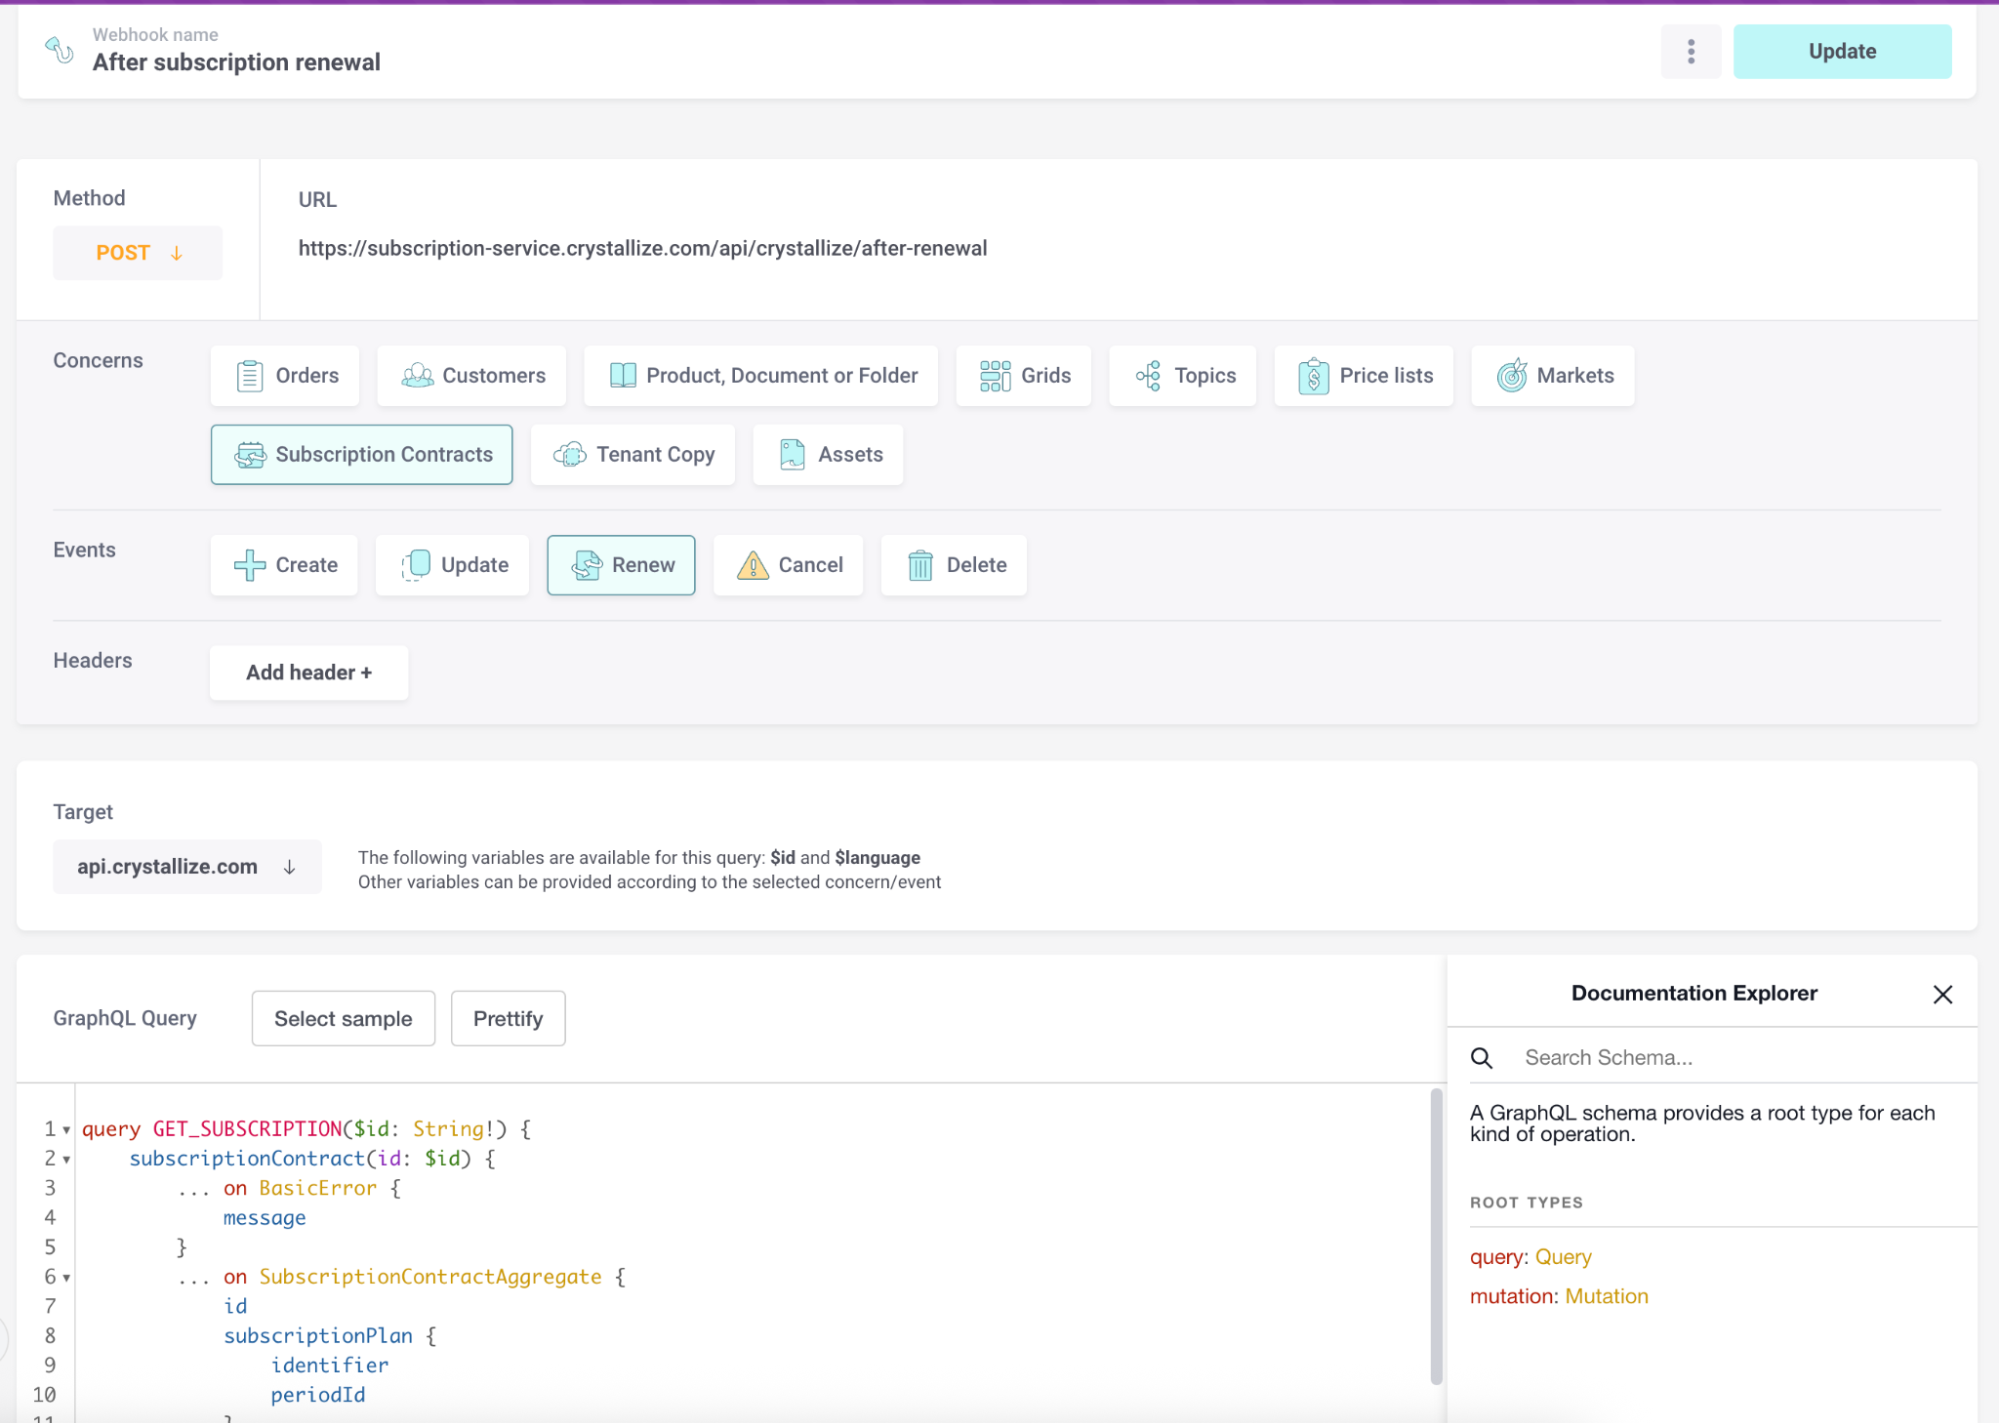
Task: Click the Grids layout icon
Action: coord(994,376)
